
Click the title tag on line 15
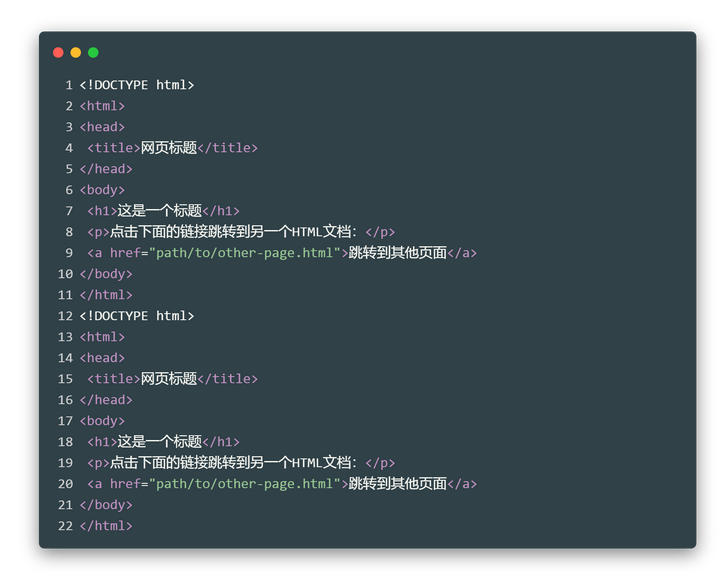tap(113, 379)
